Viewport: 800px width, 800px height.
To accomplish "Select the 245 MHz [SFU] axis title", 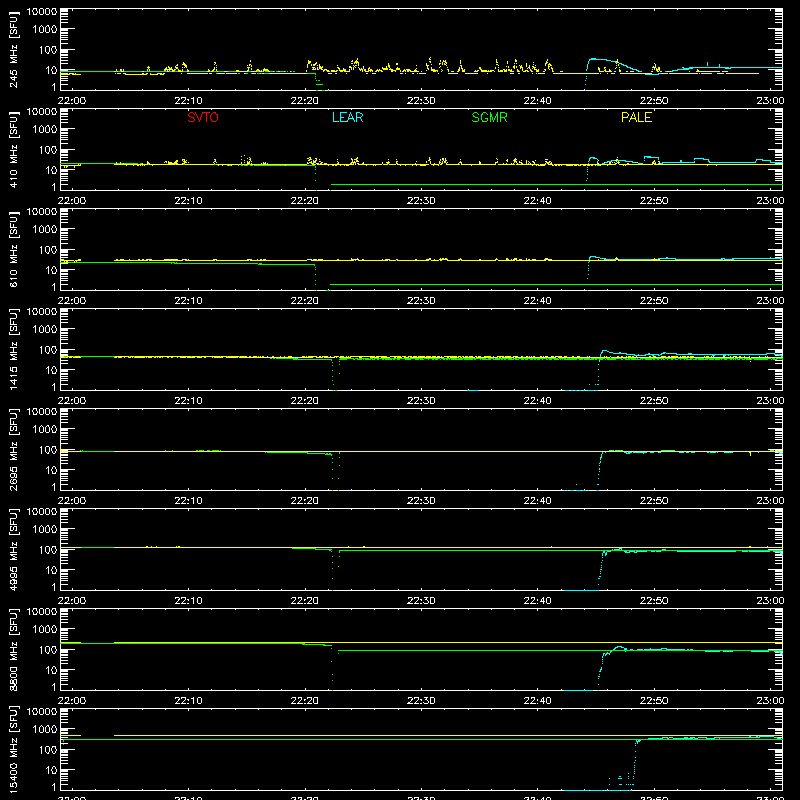I will (x=13, y=49).
